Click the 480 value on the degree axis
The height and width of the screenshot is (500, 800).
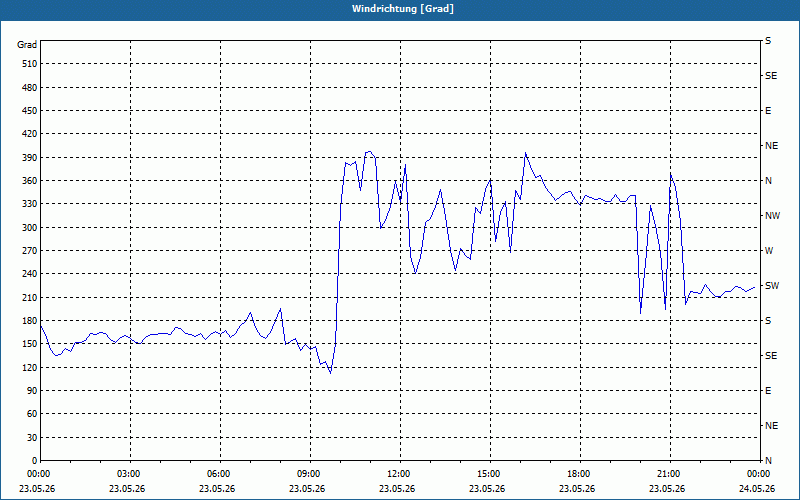30,88
